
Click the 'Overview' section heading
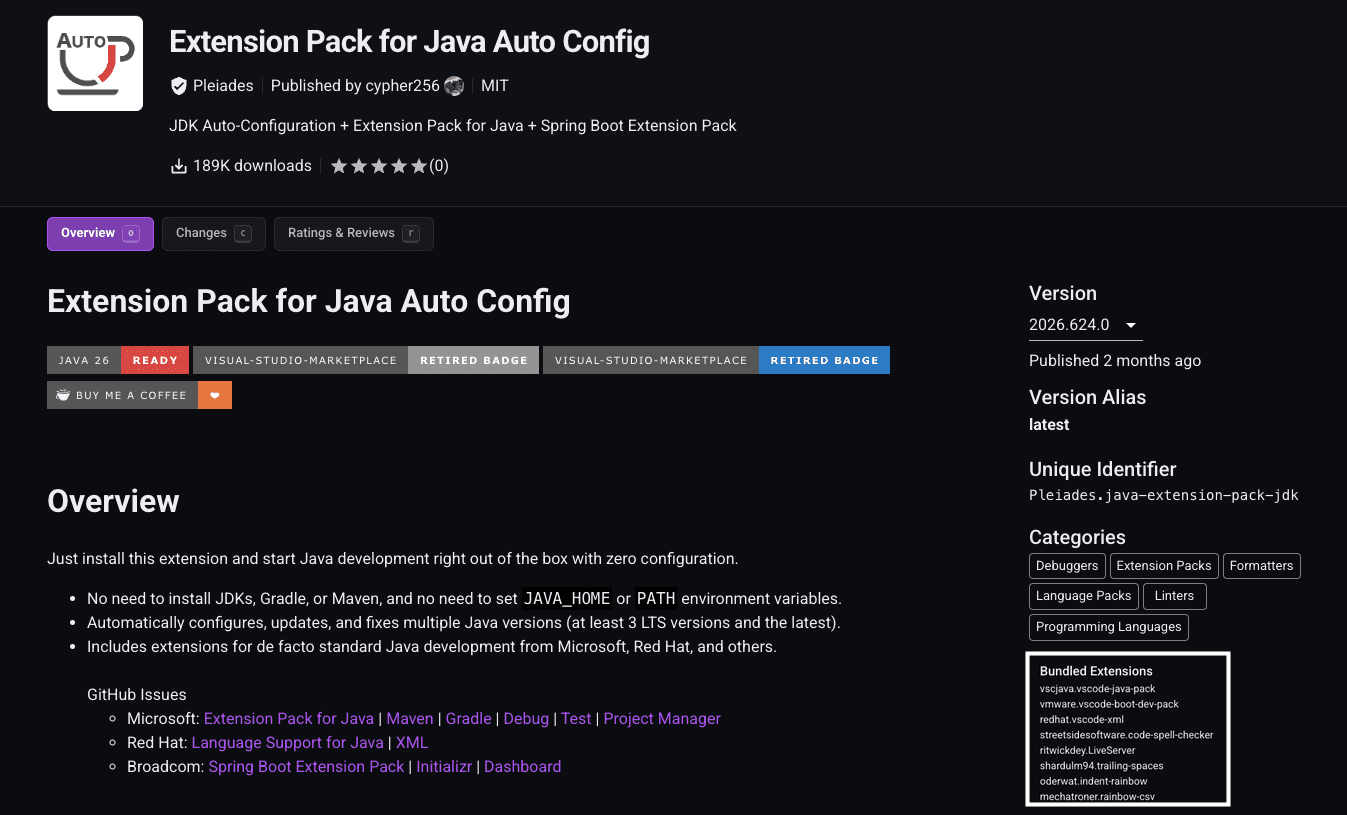click(x=113, y=501)
